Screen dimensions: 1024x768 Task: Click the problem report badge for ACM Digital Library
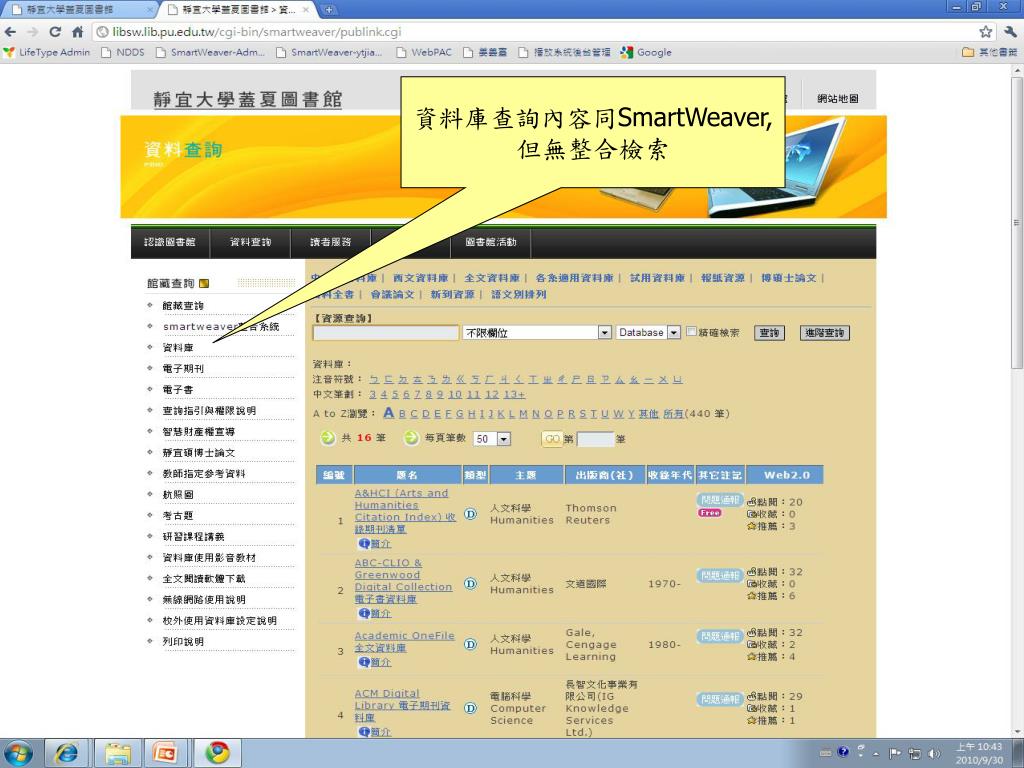click(x=720, y=699)
